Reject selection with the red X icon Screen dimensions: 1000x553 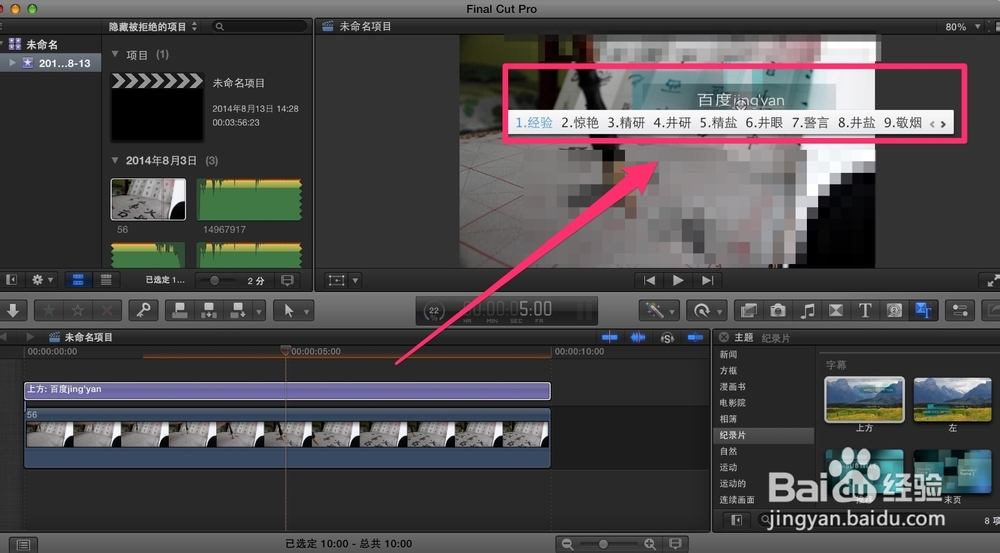point(107,311)
